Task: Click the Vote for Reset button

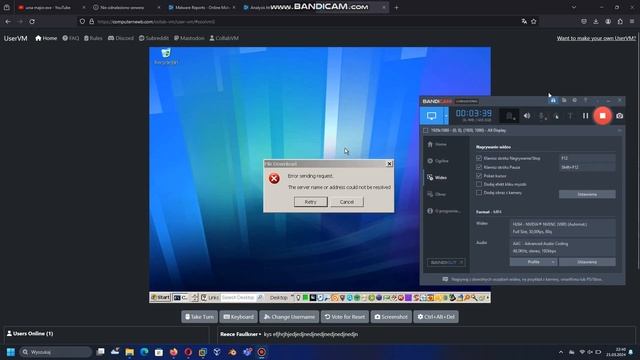Action: coord(345,317)
